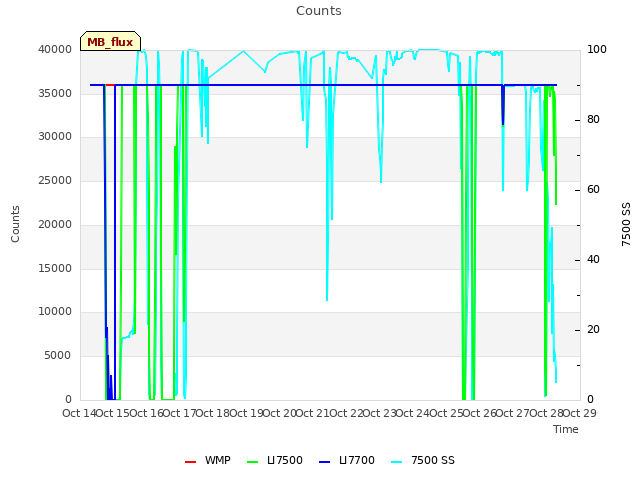This screenshot has width=640, height=480.
Task: Click the Oct 29 x-axis date label
Action: click(580, 413)
